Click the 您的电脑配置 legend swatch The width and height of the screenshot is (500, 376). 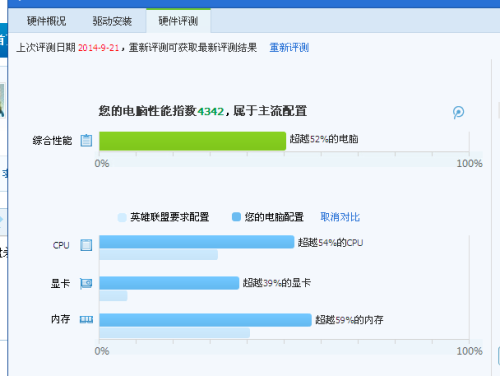click(236, 217)
